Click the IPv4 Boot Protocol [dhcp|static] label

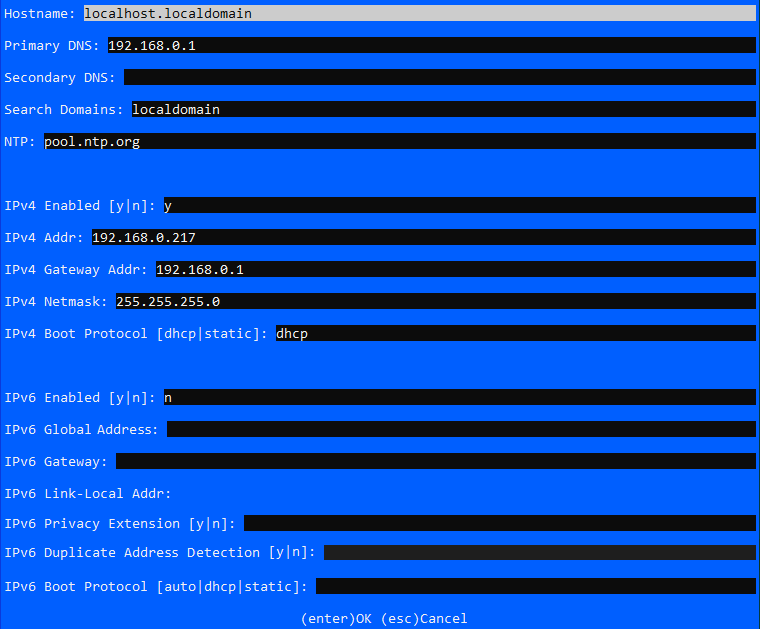[136, 333]
